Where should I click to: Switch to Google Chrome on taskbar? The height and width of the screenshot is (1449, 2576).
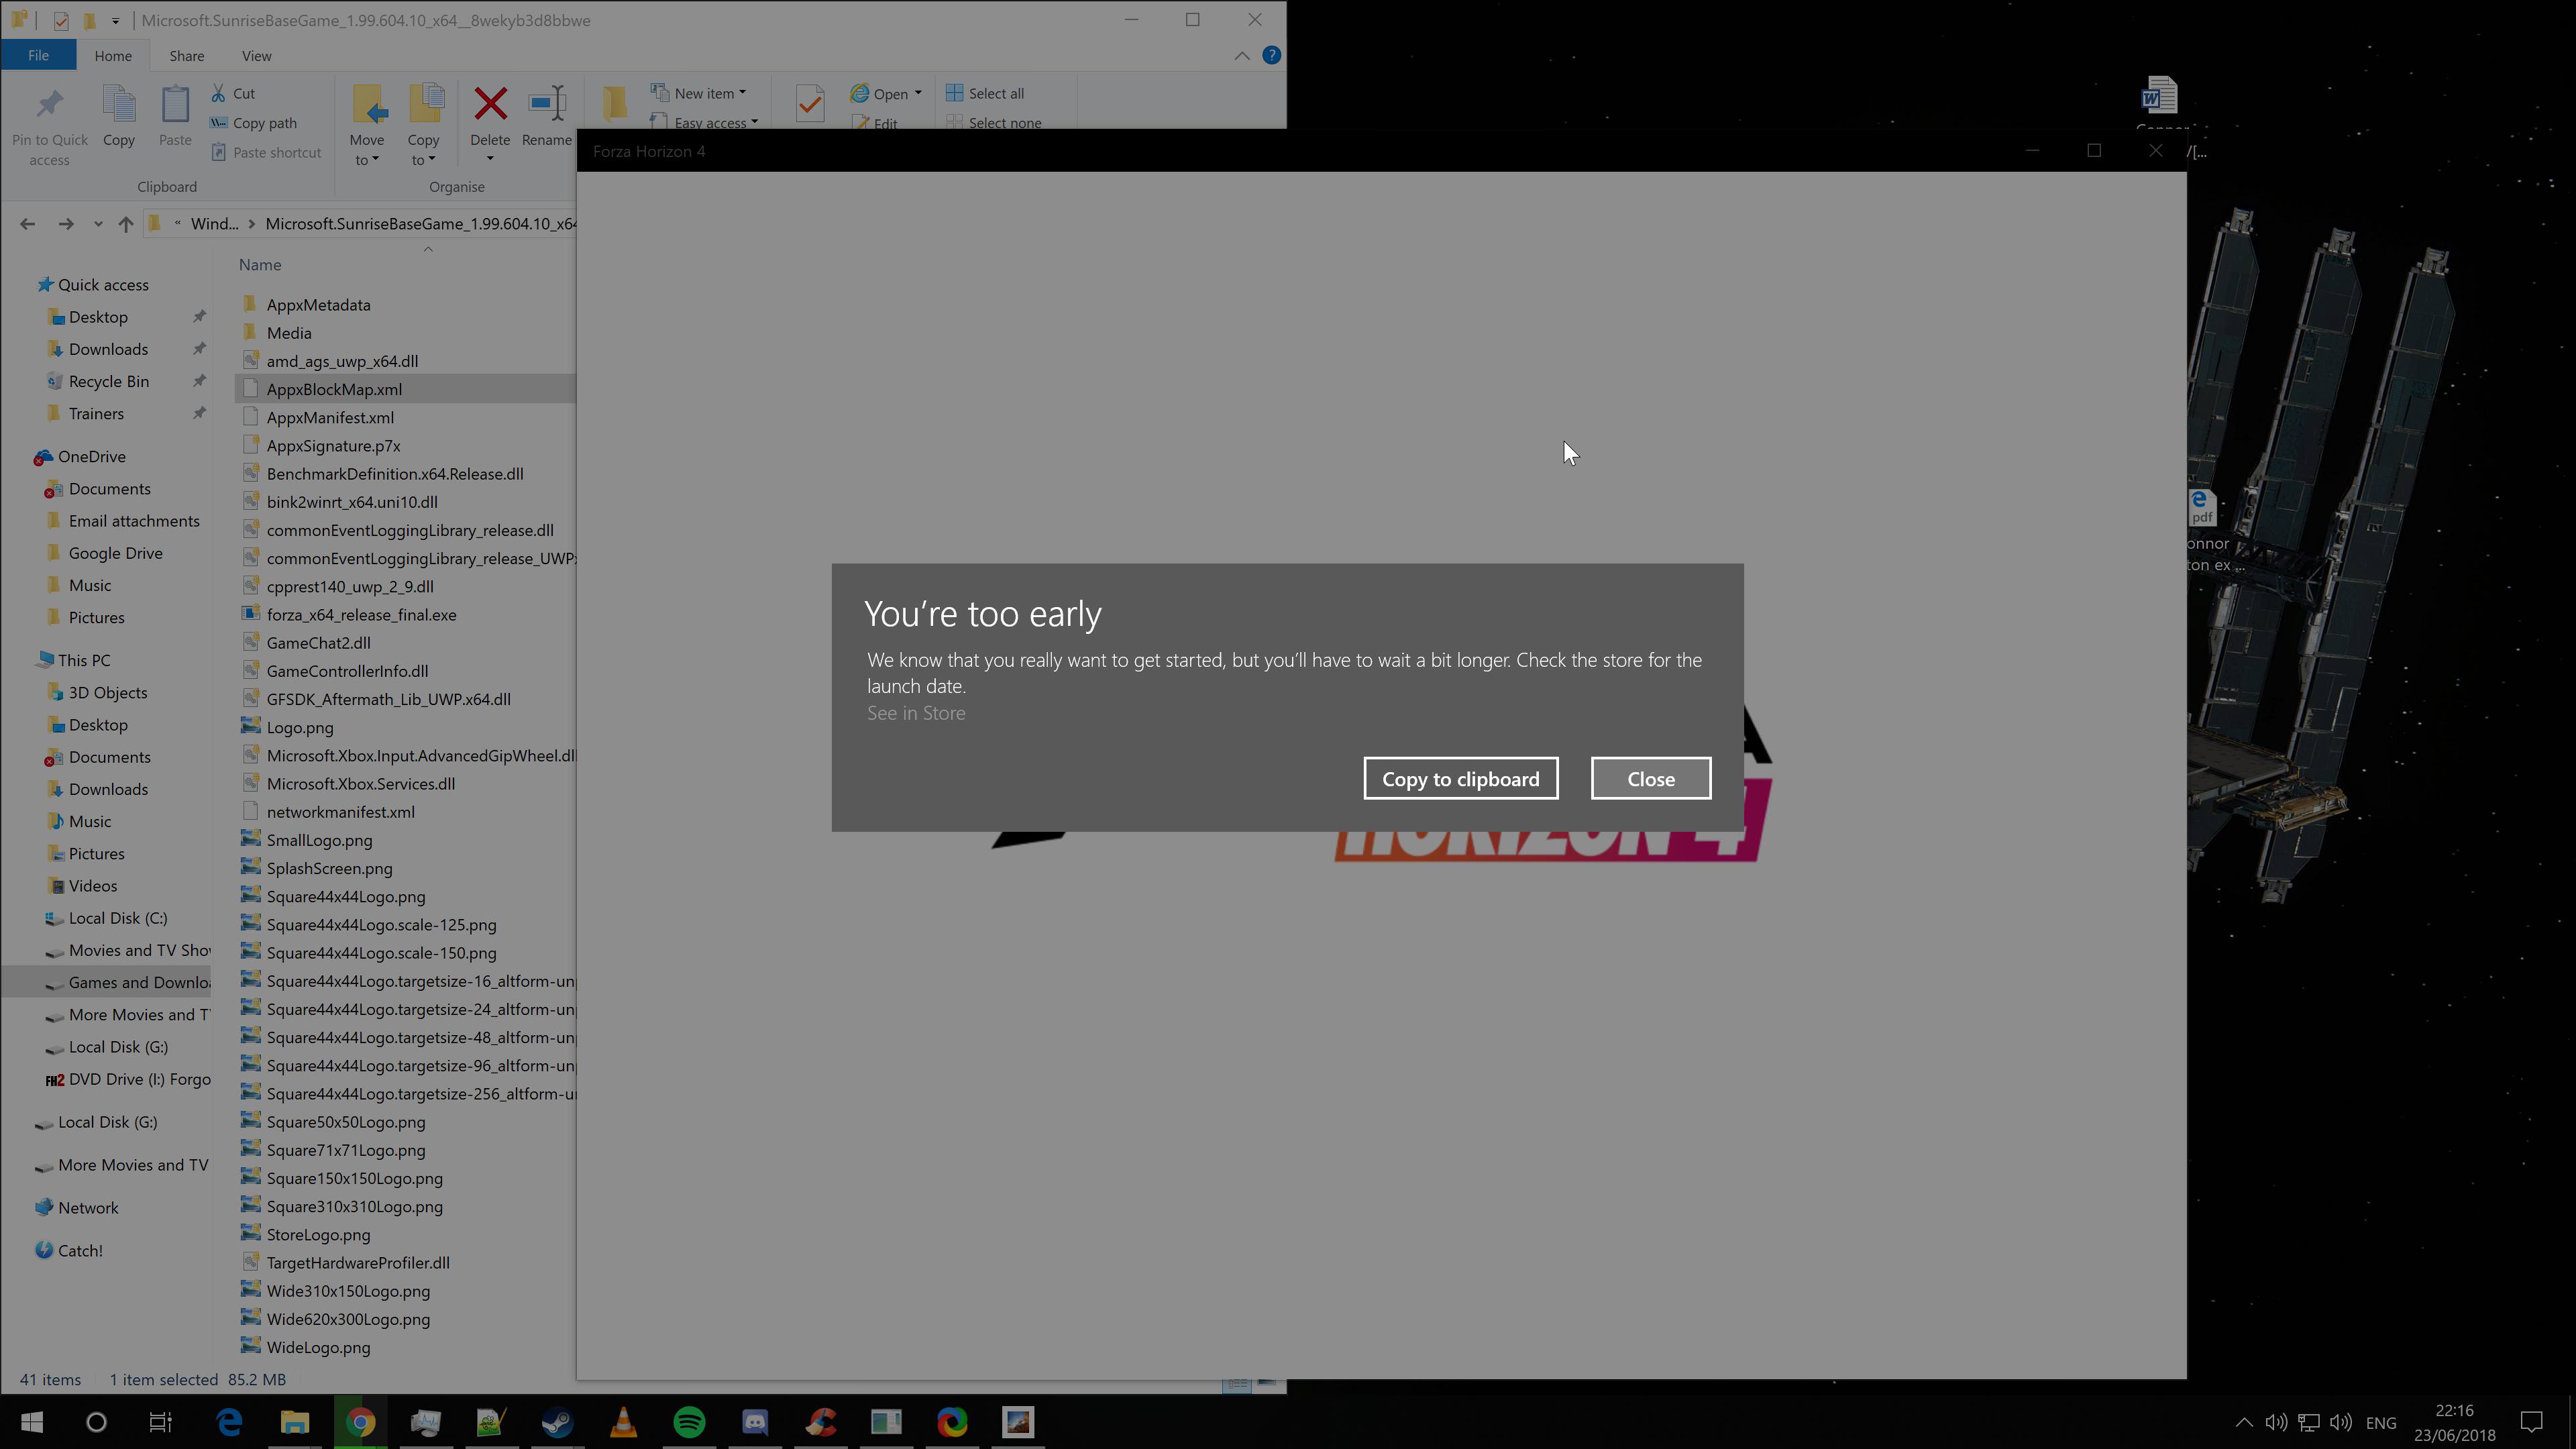[360, 1422]
